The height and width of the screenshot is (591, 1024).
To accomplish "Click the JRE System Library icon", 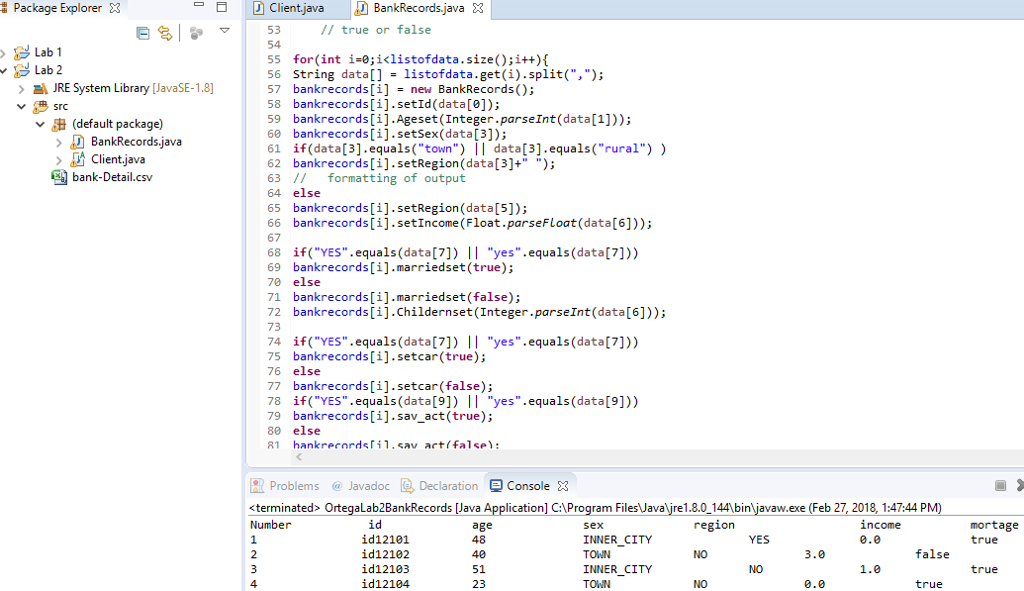I will [38, 87].
